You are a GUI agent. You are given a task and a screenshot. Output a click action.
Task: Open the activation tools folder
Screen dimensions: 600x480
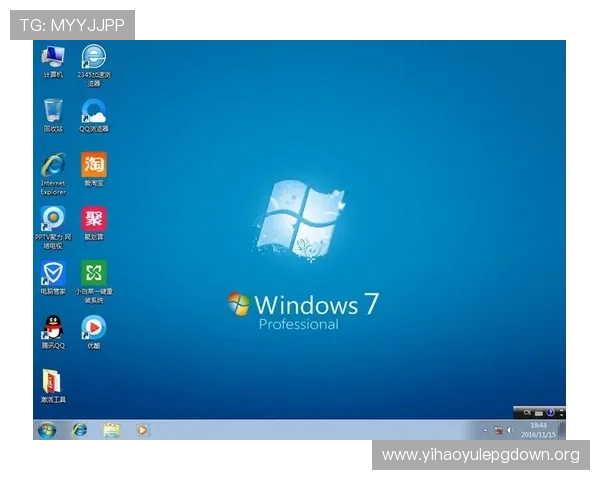pyautogui.click(x=53, y=382)
